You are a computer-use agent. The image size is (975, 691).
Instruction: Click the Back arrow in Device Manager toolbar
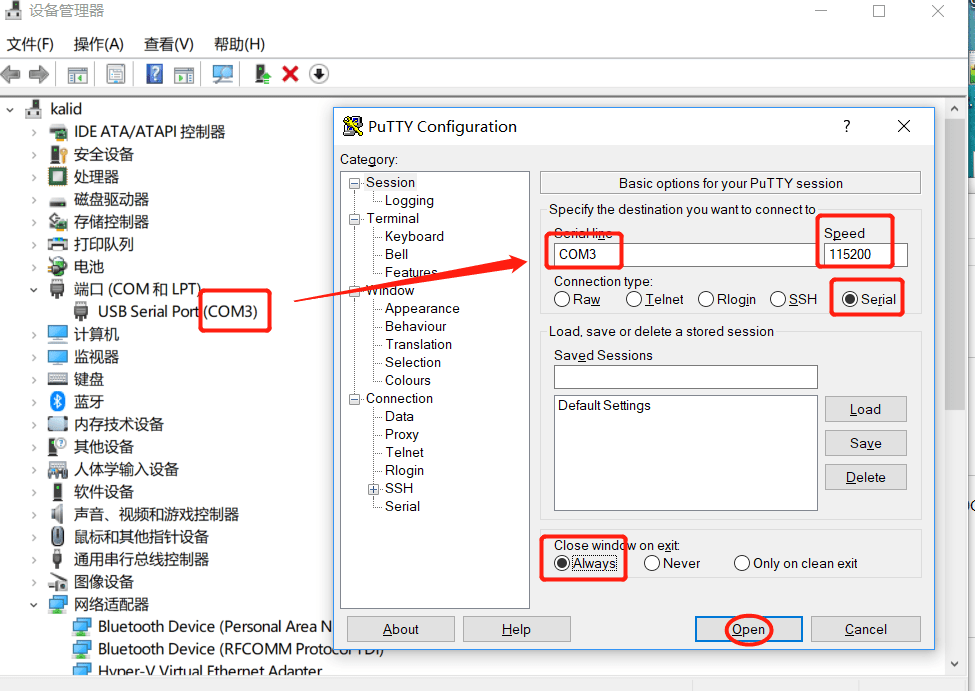11,75
